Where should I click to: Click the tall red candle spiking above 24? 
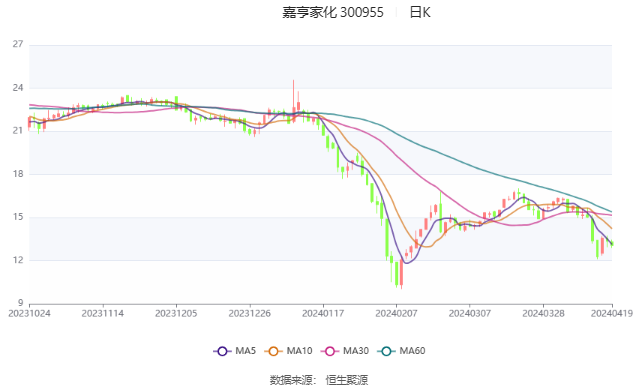[x=293, y=102]
